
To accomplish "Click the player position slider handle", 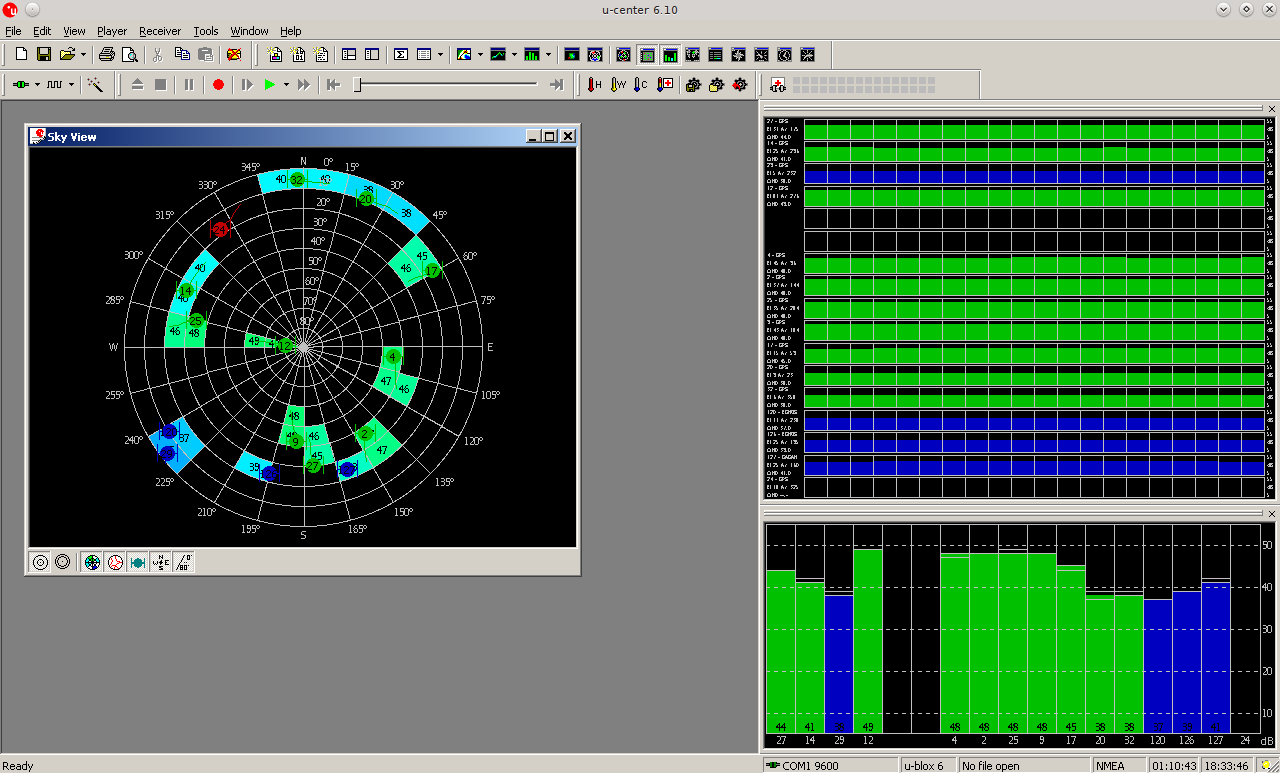I will pyautogui.click(x=357, y=85).
